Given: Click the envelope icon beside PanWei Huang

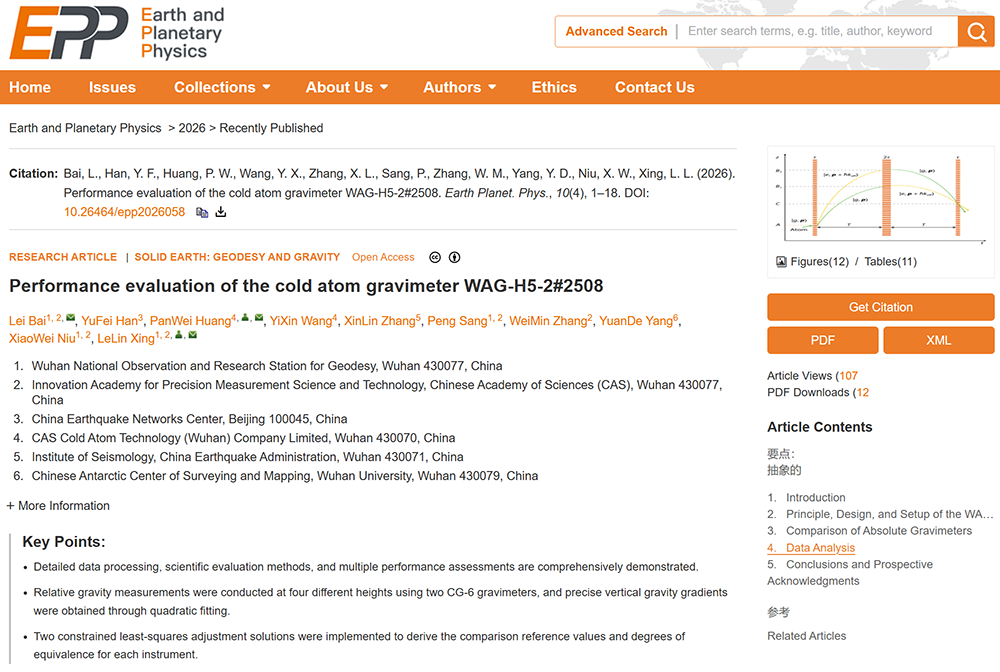Looking at the screenshot, I should click(x=259, y=318).
